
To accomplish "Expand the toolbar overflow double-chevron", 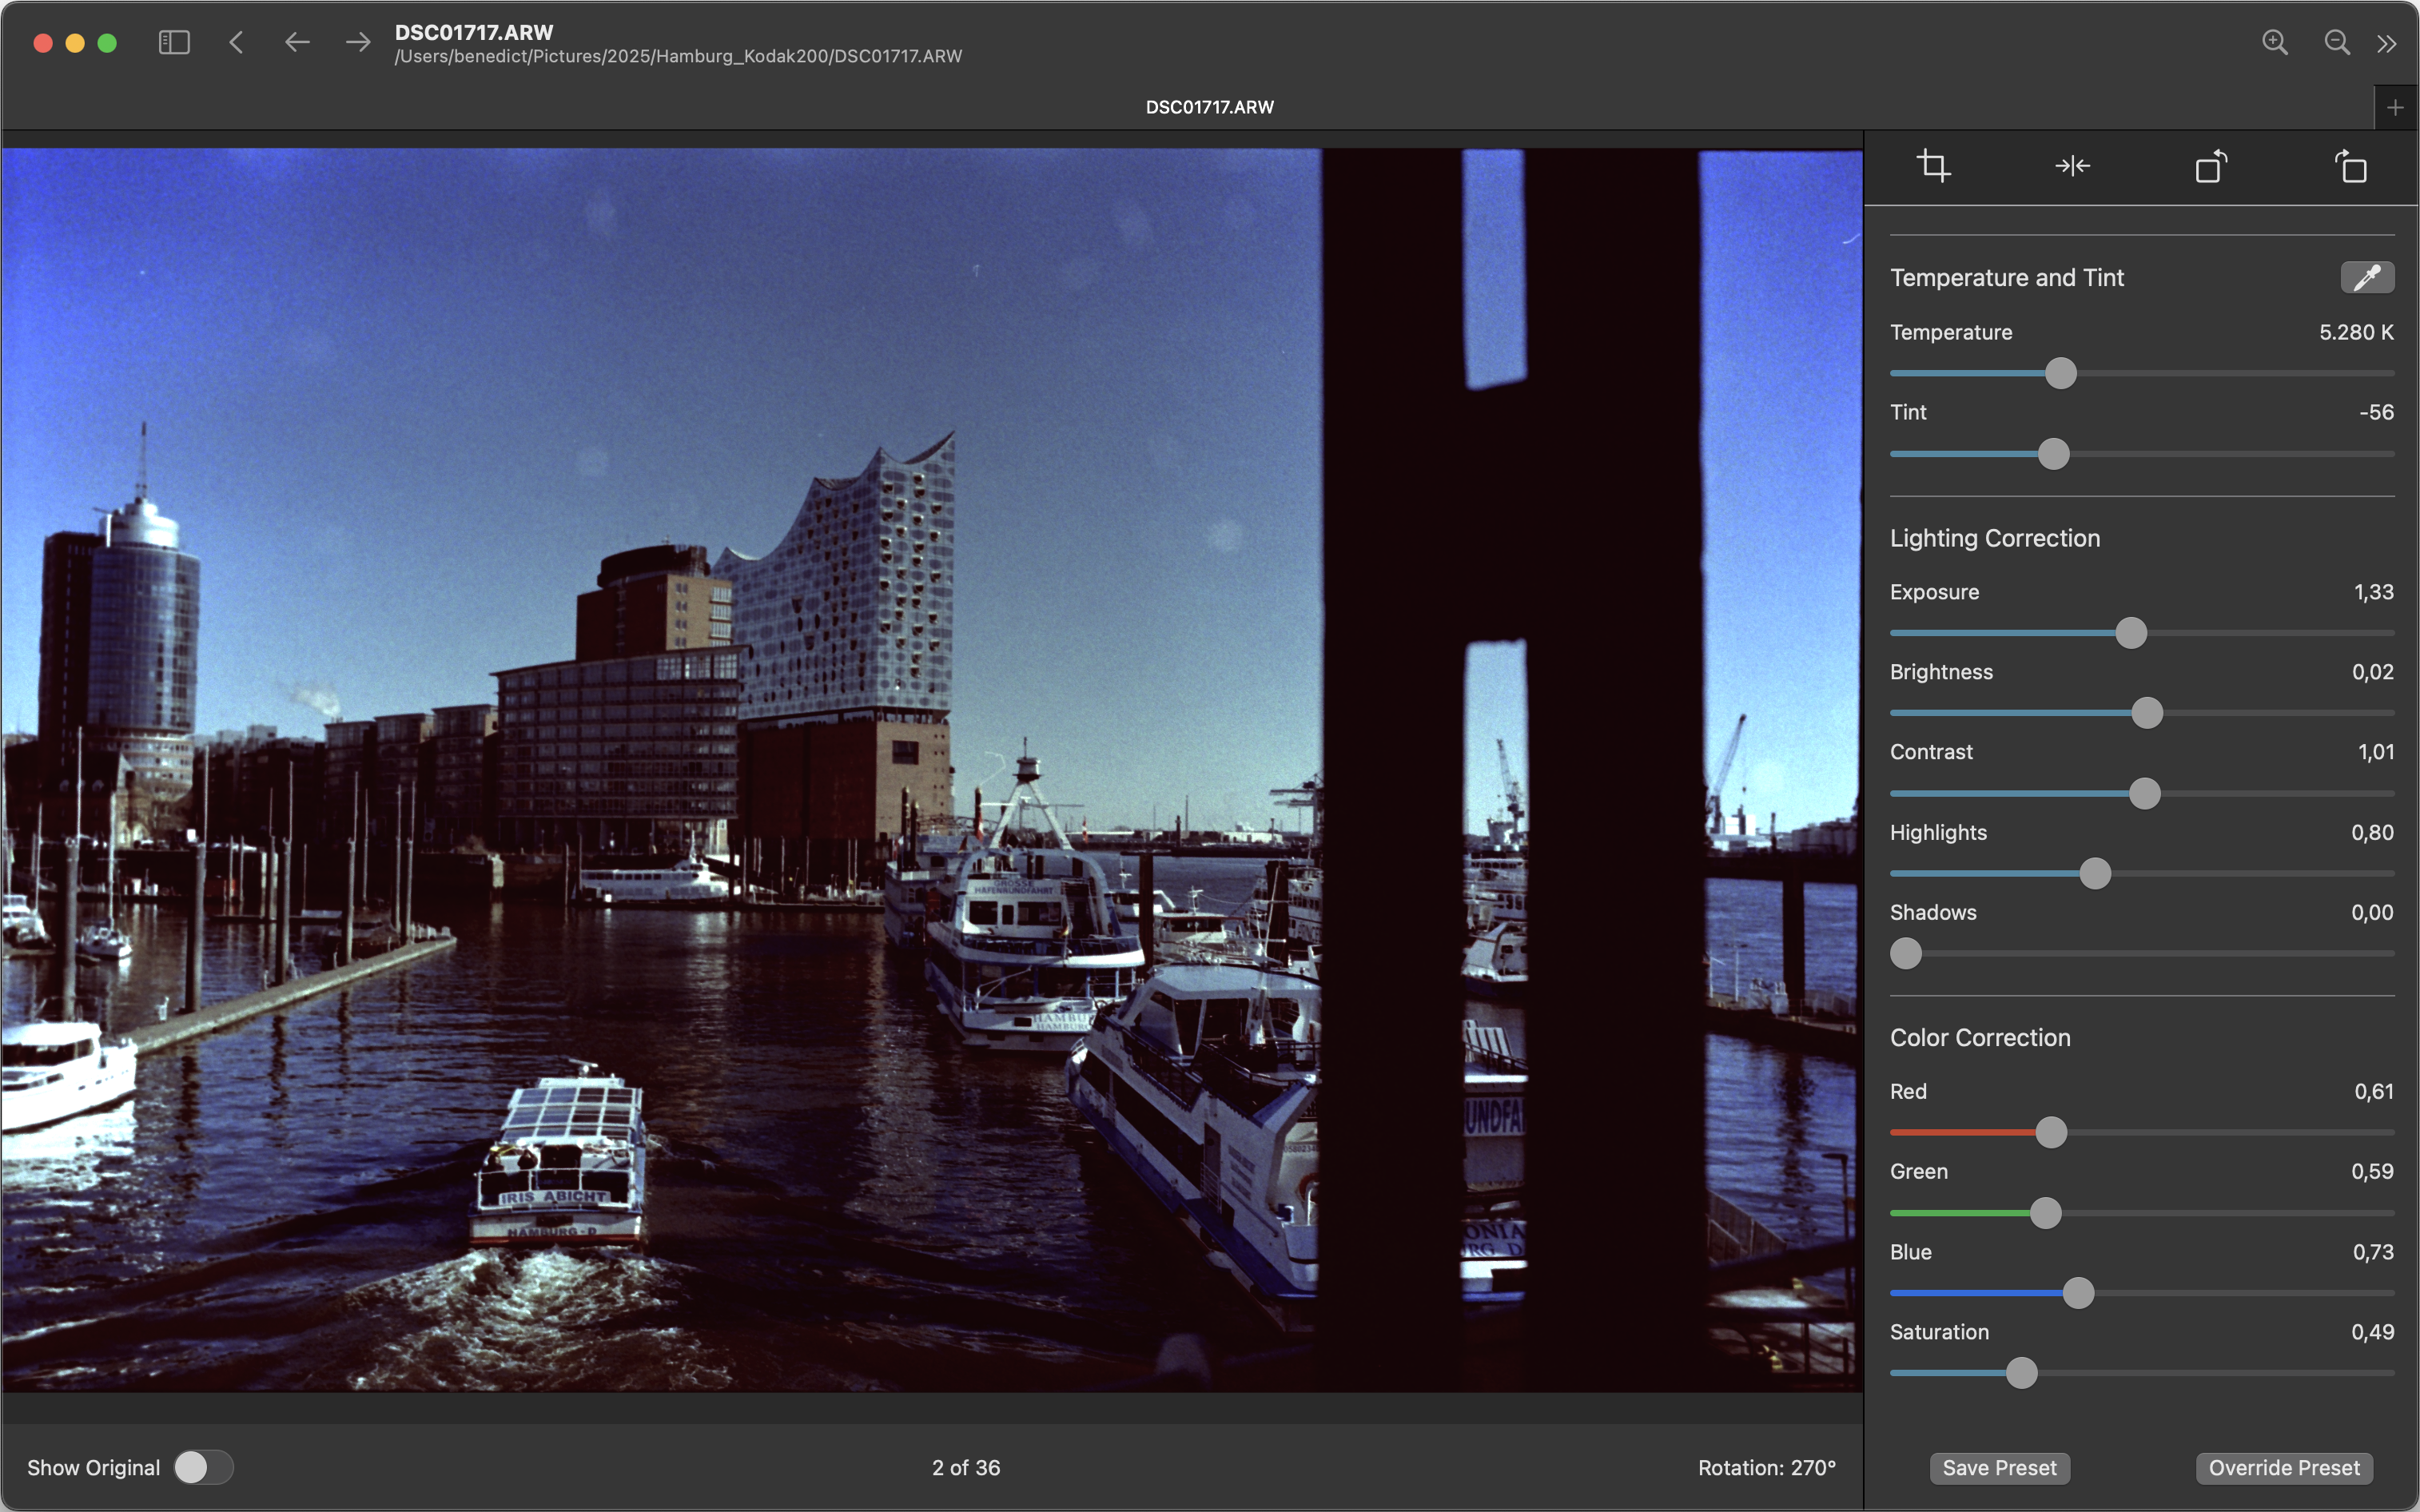I will click(x=2387, y=44).
